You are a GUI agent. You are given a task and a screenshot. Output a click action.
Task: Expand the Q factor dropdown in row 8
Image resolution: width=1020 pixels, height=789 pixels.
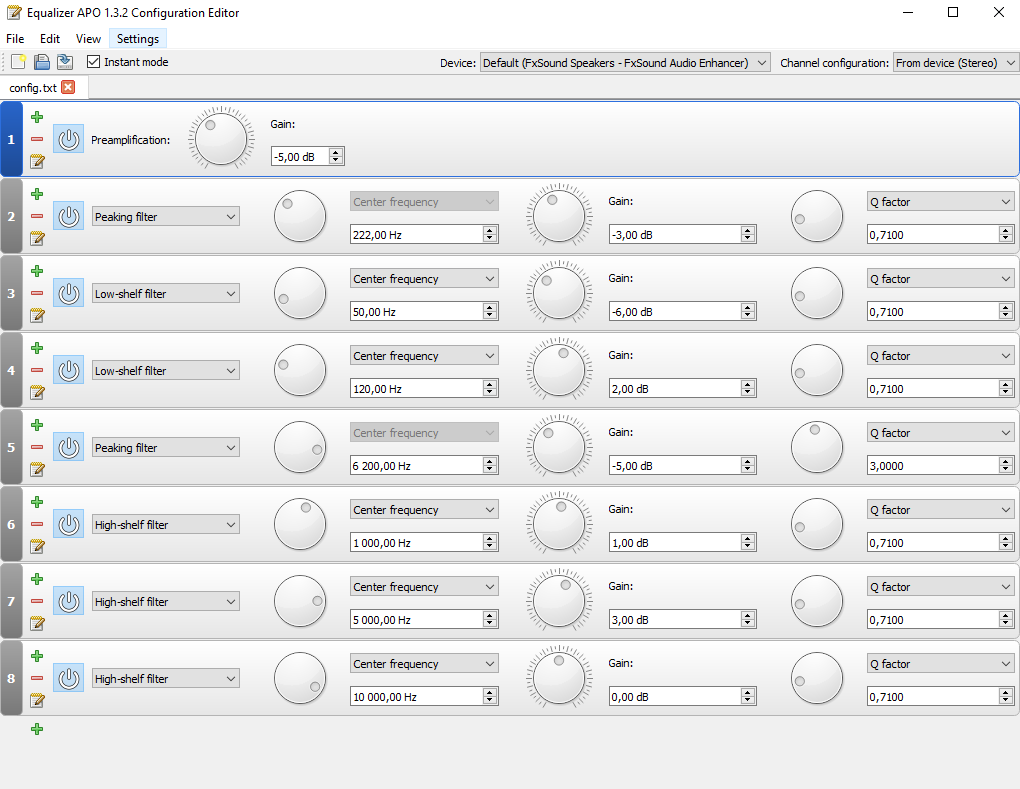(x=941, y=663)
